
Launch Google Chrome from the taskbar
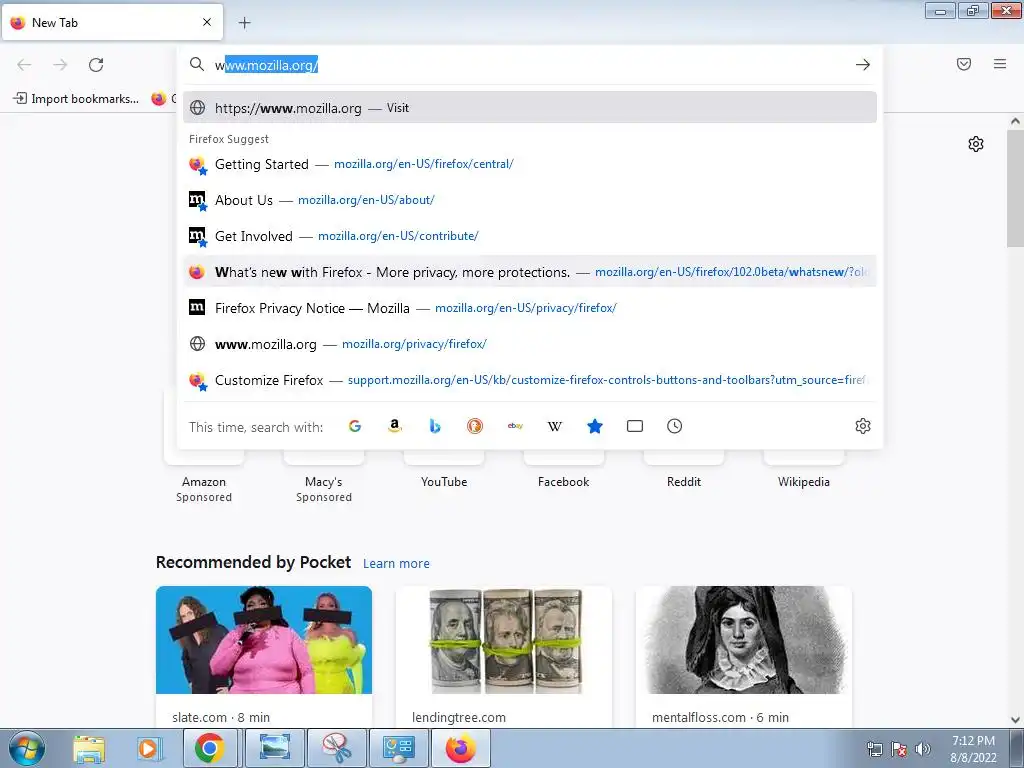click(x=209, y=748)
